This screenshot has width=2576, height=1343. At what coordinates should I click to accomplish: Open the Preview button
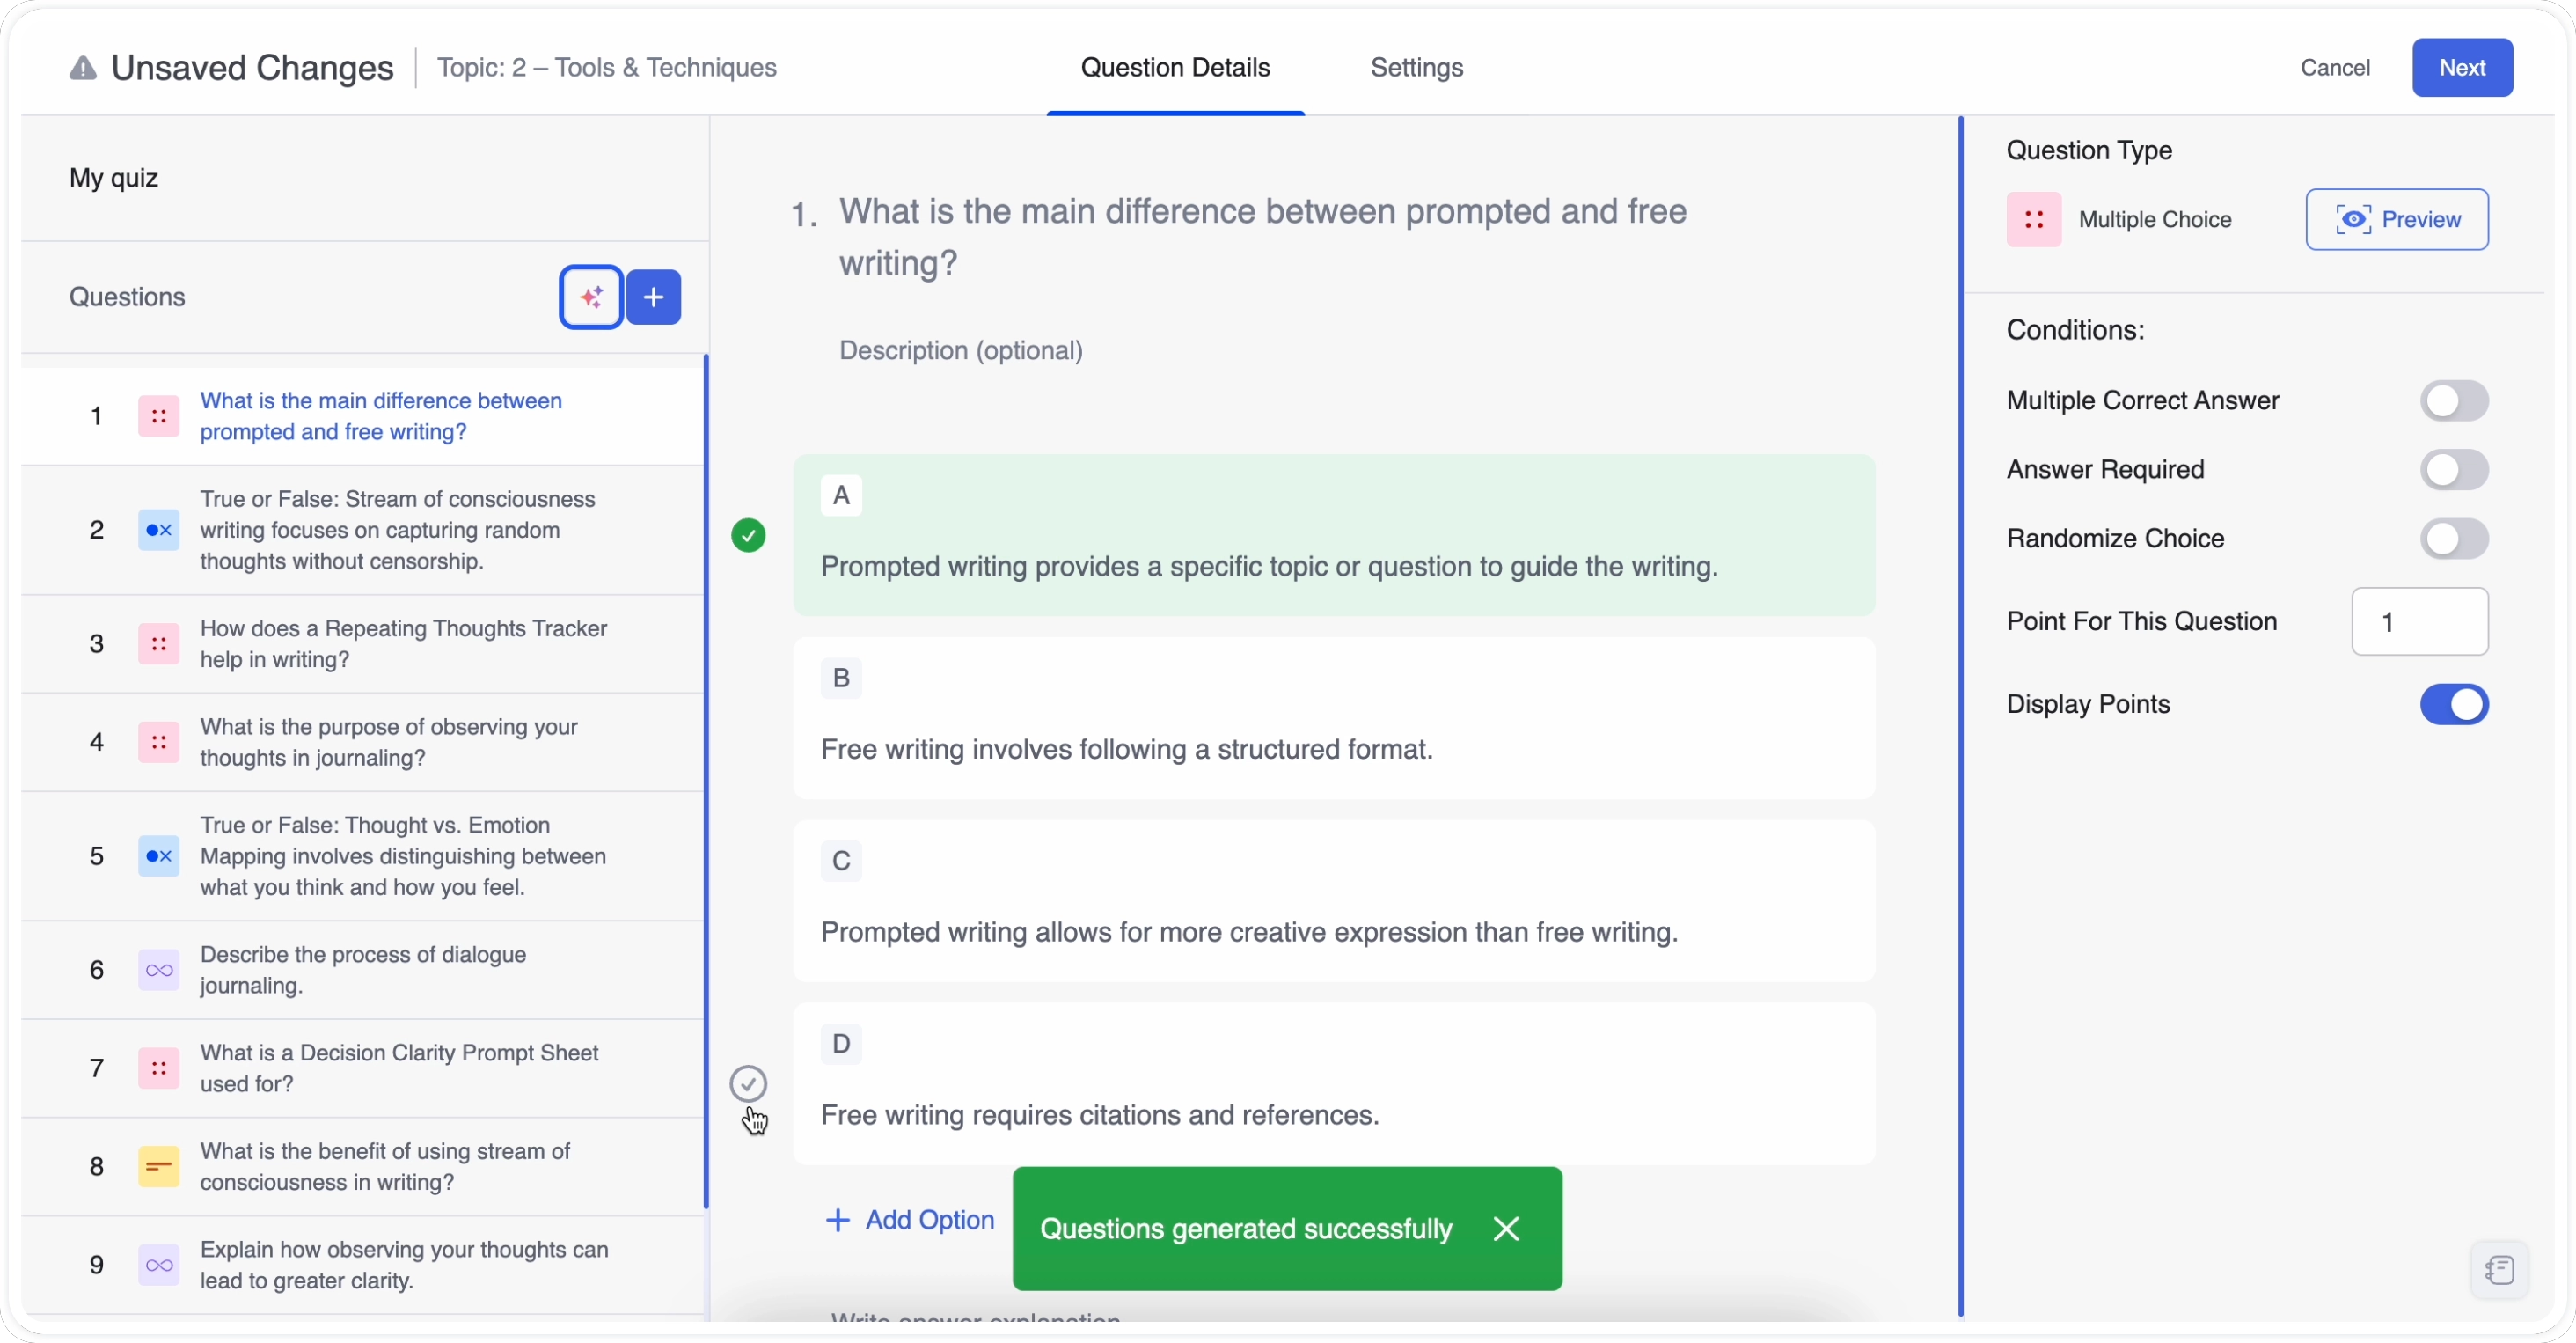point(2397,220)
